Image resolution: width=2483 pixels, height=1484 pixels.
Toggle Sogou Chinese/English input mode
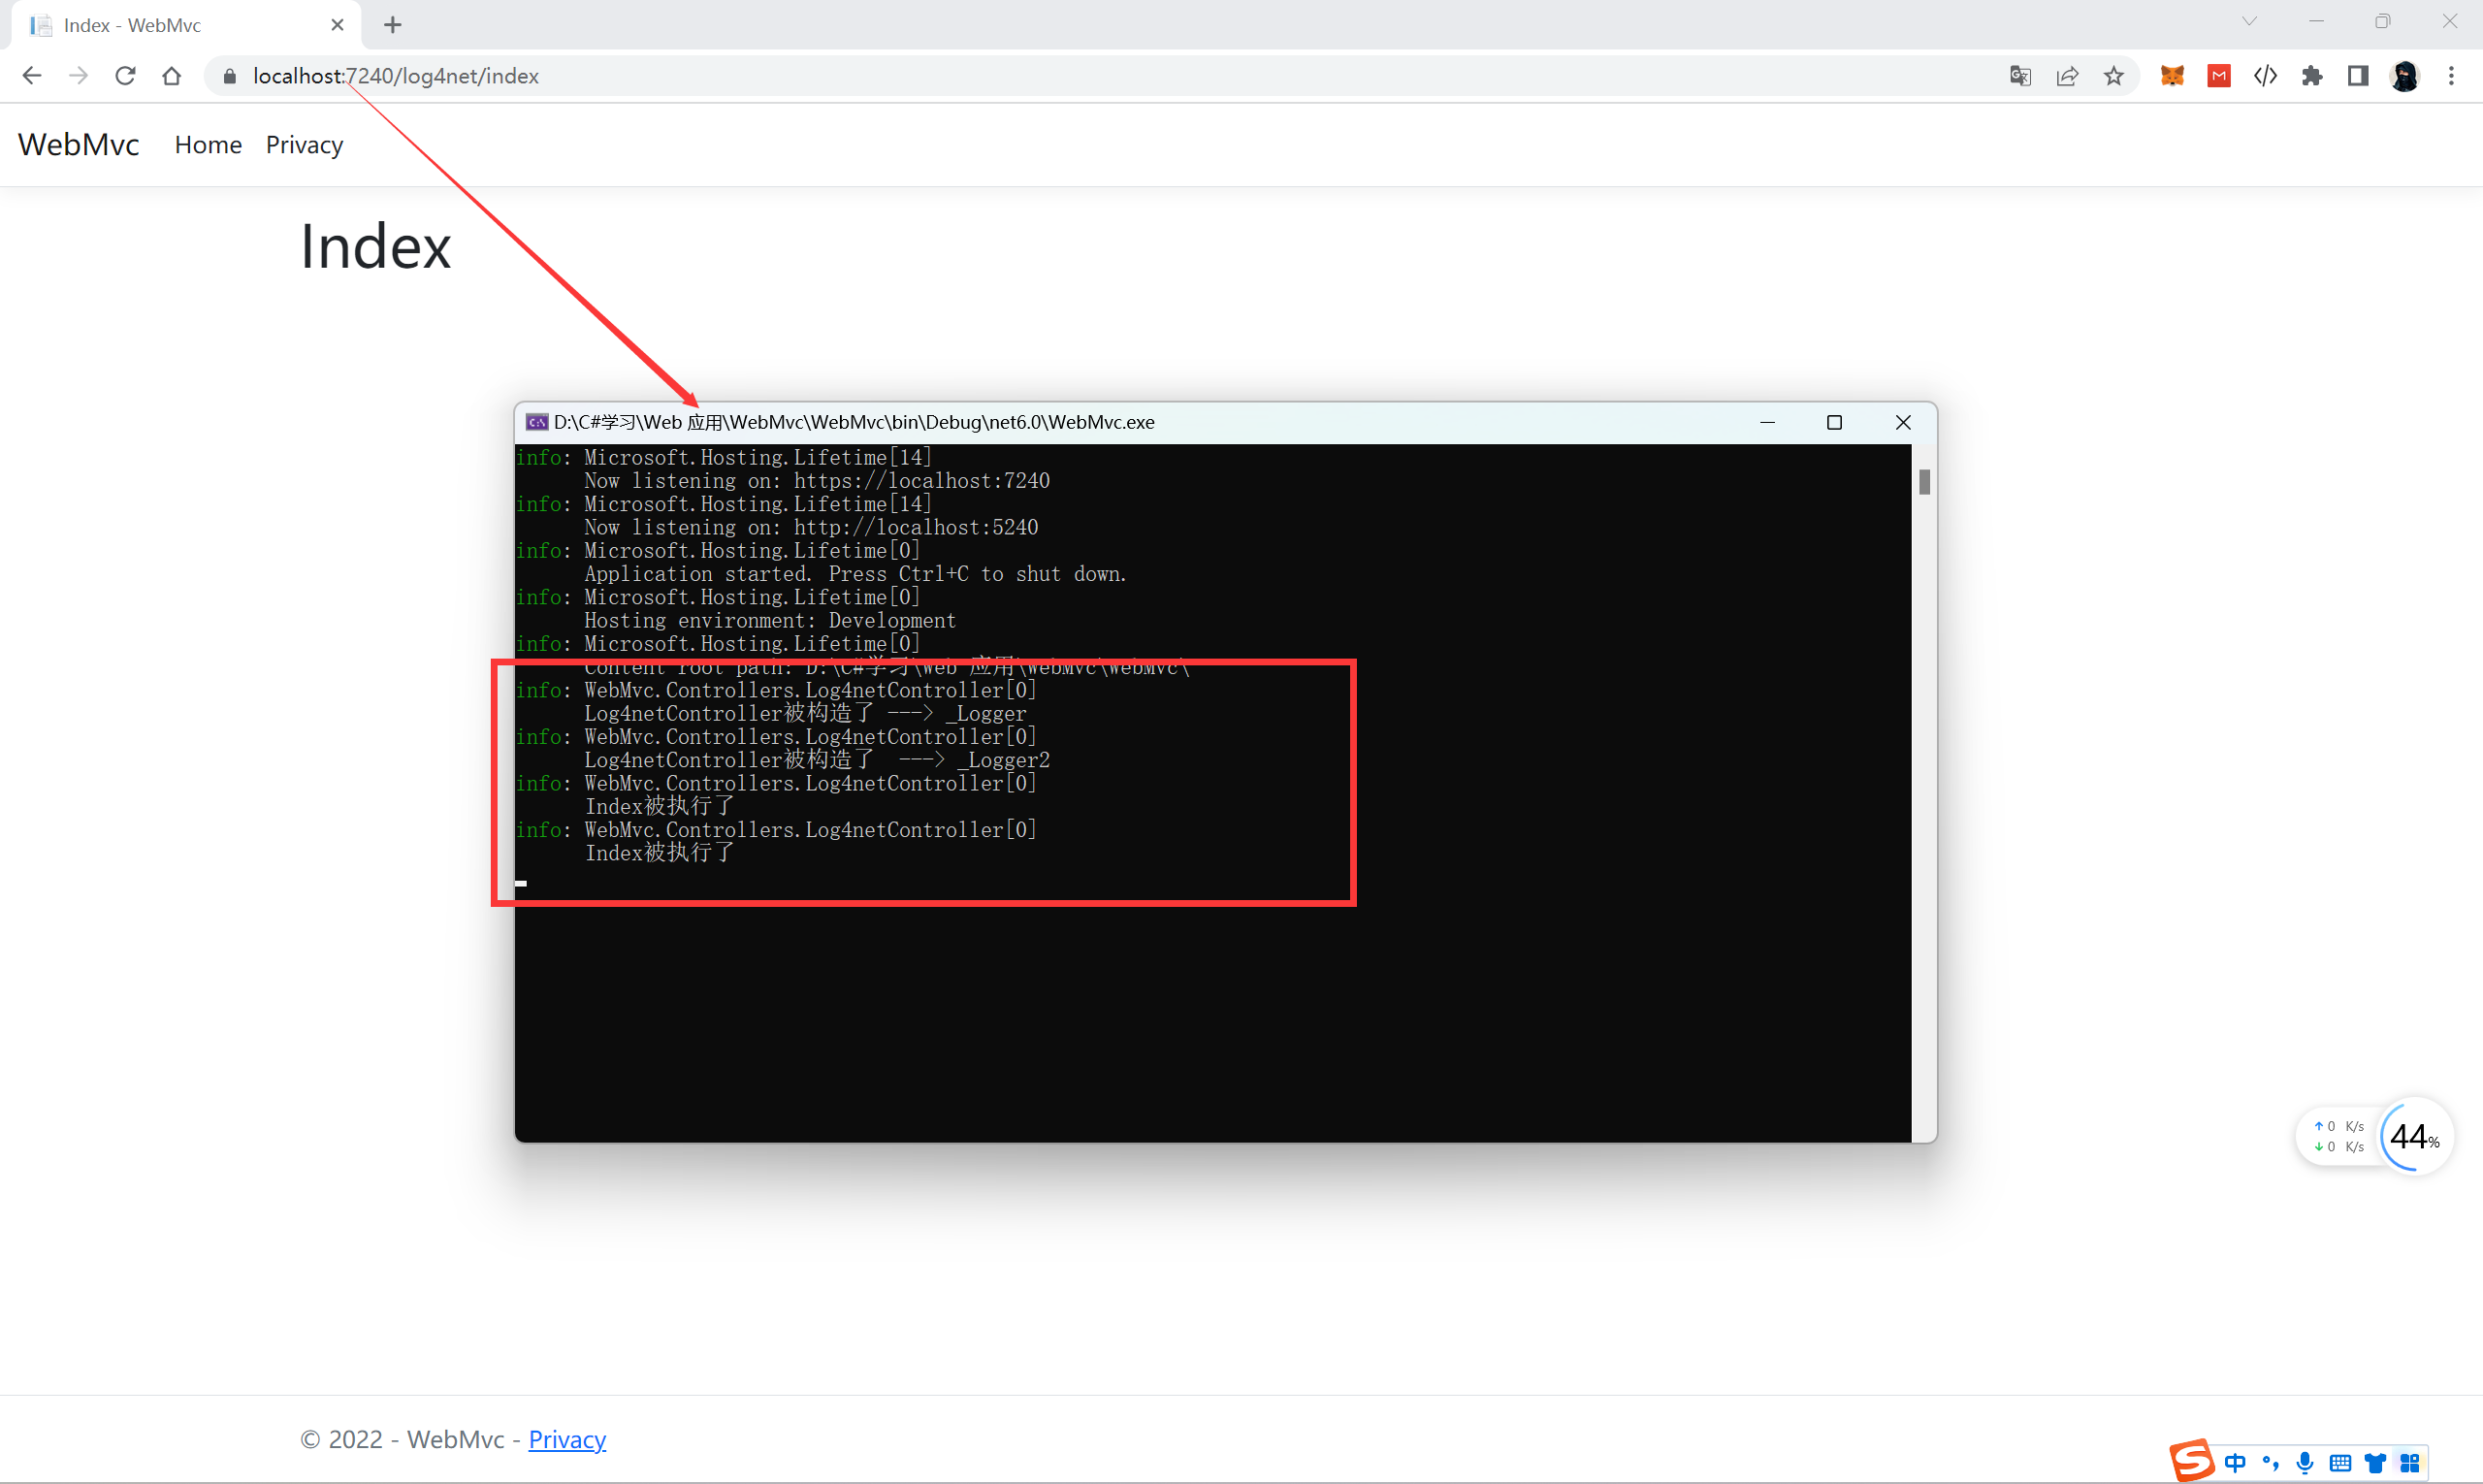[2235, 1462]
